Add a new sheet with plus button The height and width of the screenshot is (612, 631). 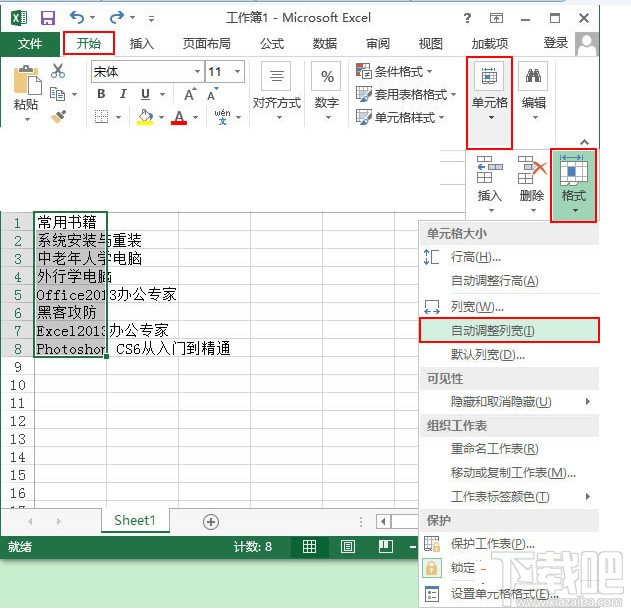(x=211, y=522)
